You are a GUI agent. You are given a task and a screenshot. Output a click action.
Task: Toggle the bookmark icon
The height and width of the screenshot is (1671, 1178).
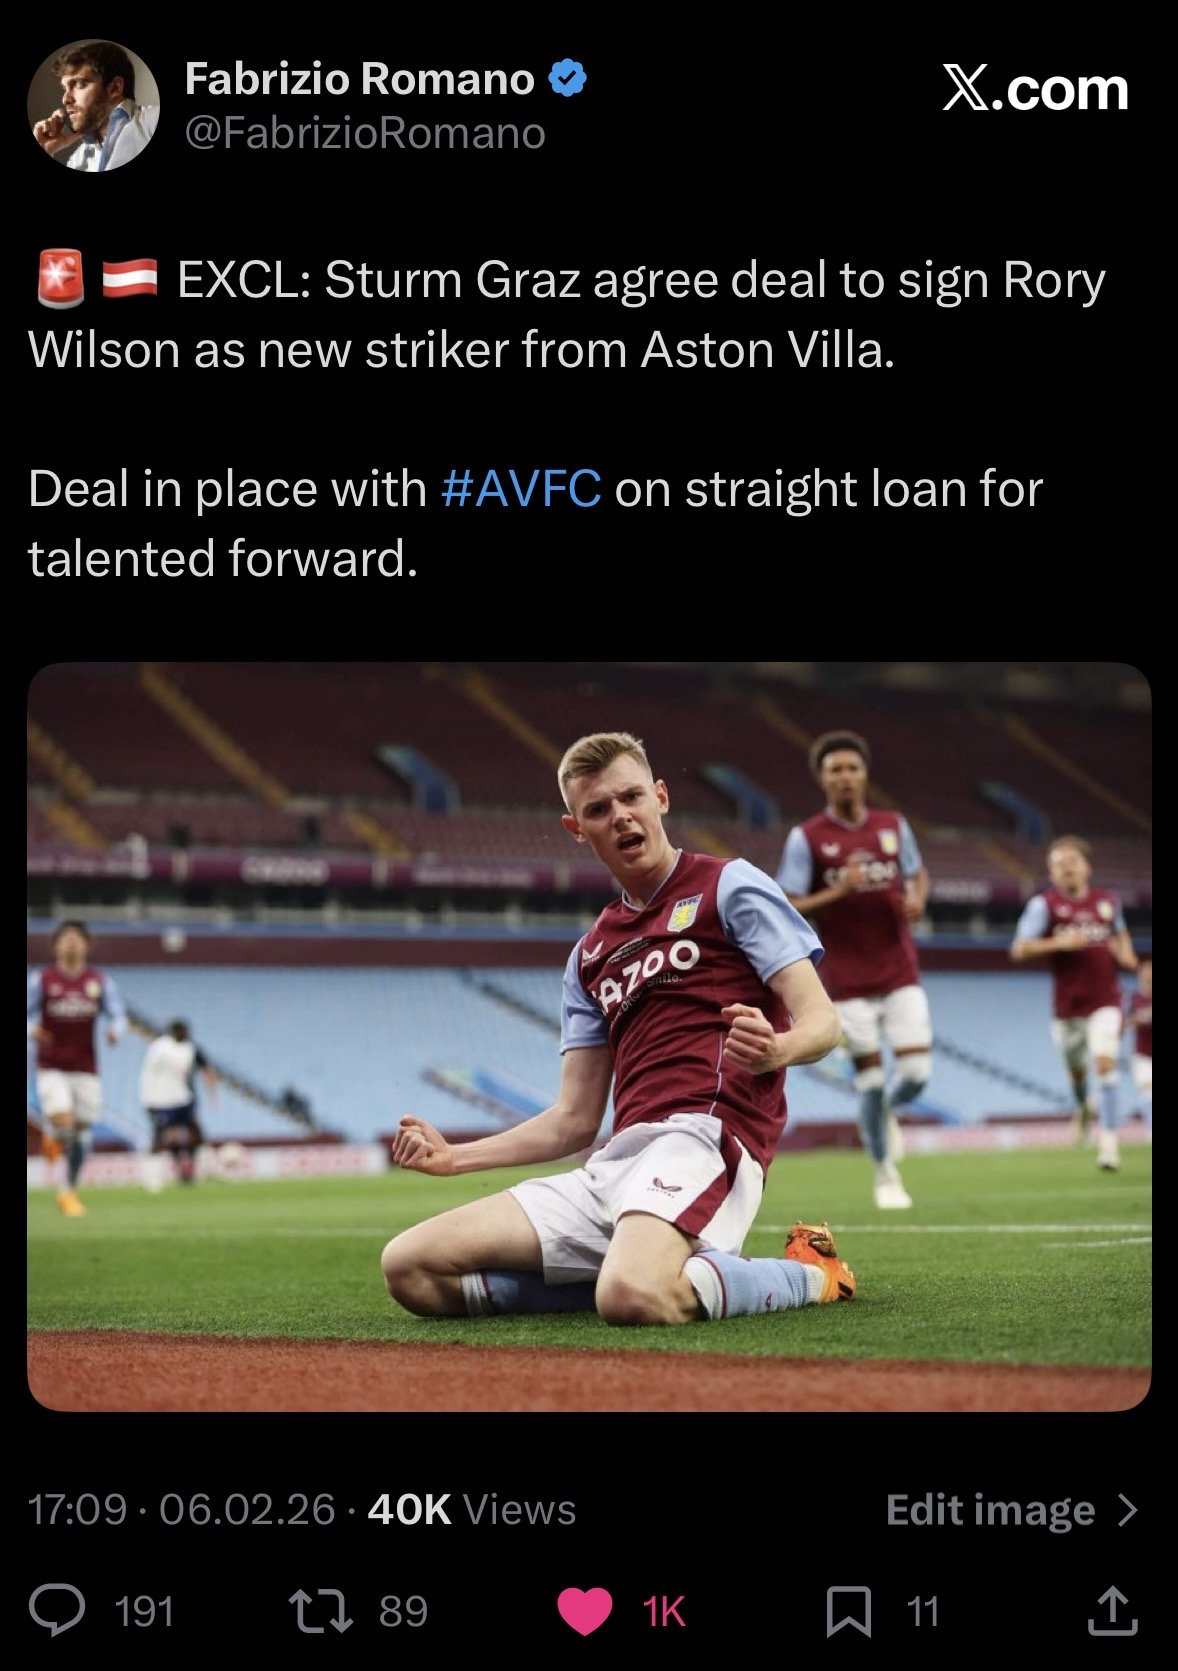[x=848, y=1612]
